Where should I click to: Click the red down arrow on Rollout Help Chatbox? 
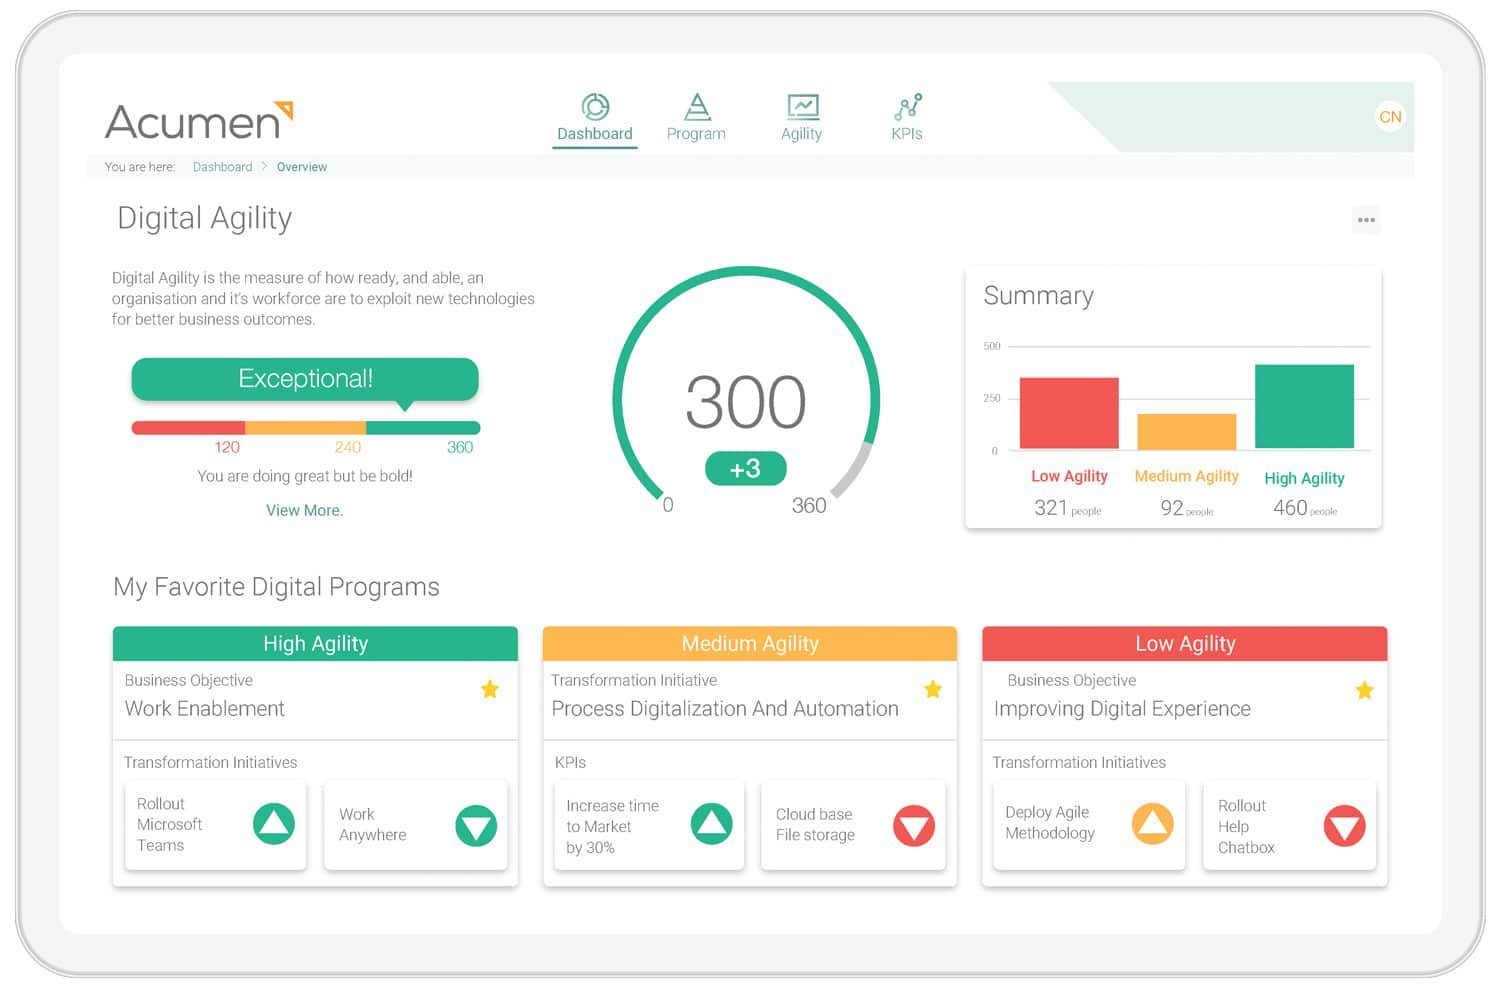[1346, 826]
